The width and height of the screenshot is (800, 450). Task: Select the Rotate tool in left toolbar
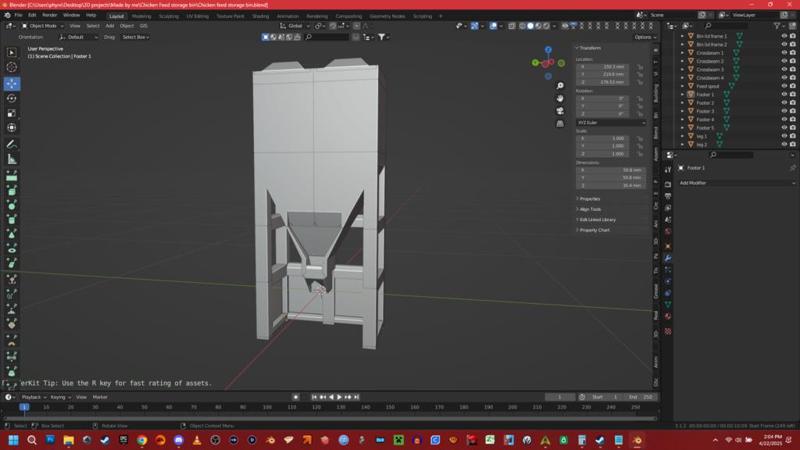[11, 98]
